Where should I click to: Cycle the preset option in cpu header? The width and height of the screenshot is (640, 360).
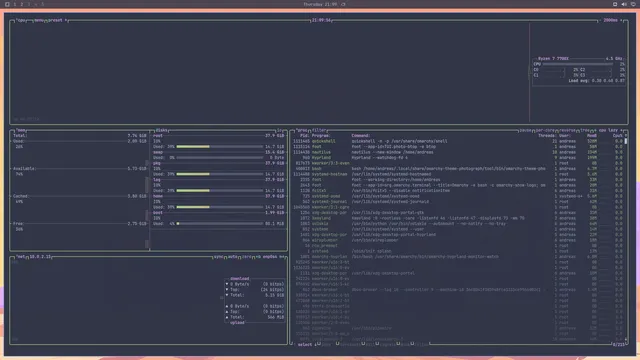(x=57, y=20)
